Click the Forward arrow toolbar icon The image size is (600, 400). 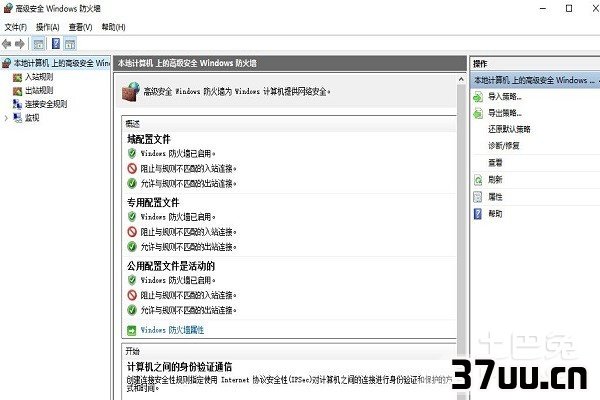[20, 44]
